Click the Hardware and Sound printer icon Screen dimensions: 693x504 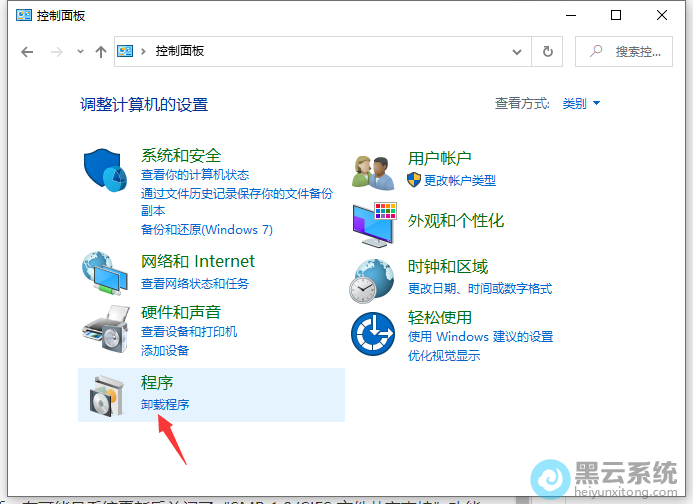pos(105,327)
